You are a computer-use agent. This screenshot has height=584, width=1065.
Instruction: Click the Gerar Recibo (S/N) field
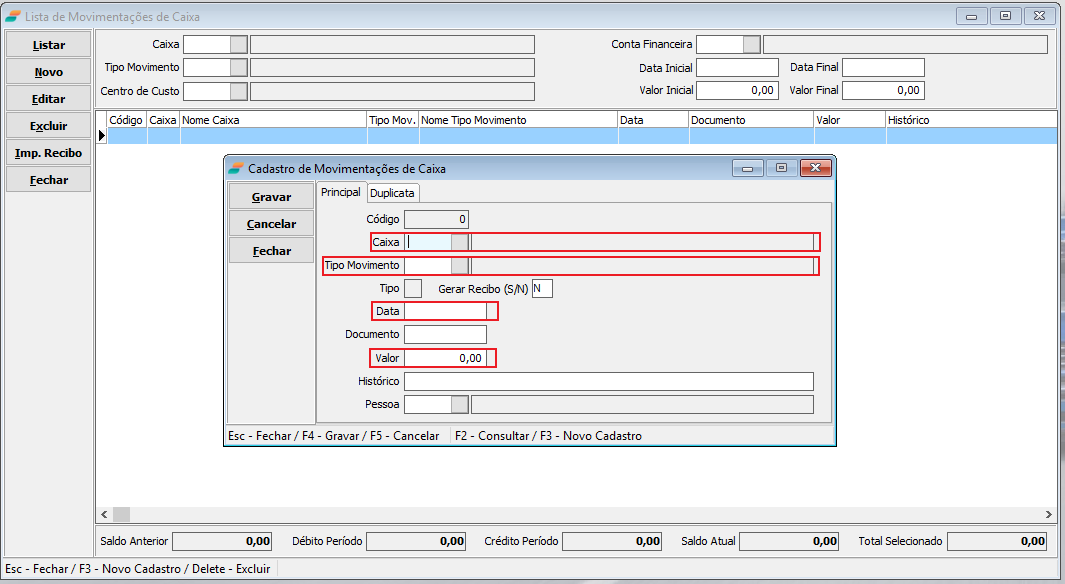[x=542, y=289]
